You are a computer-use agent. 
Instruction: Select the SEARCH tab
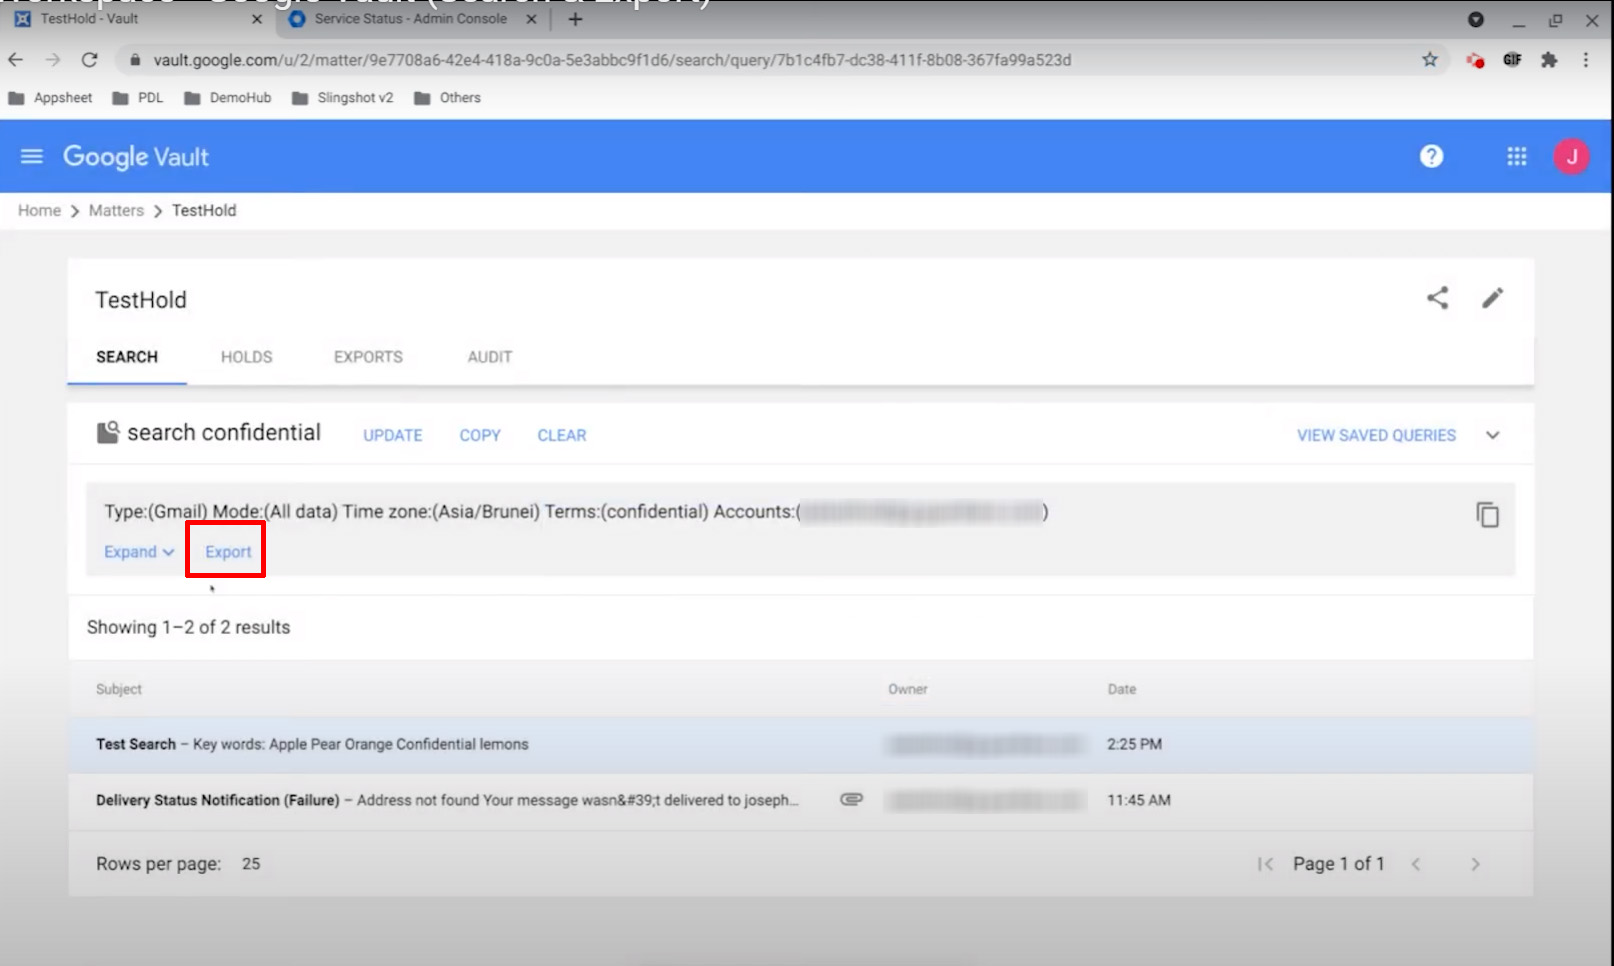[x=127, y=357]
